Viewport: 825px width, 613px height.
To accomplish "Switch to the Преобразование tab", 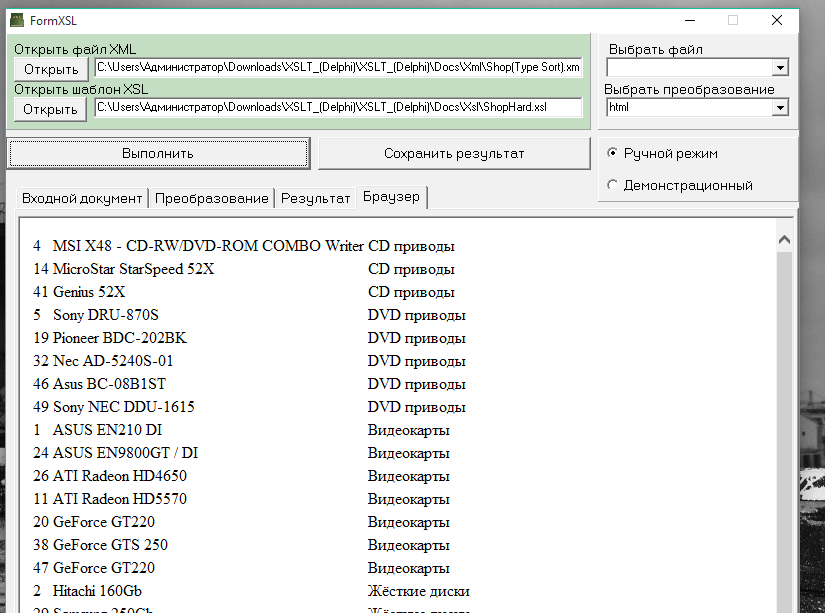I will click(212, 198).
